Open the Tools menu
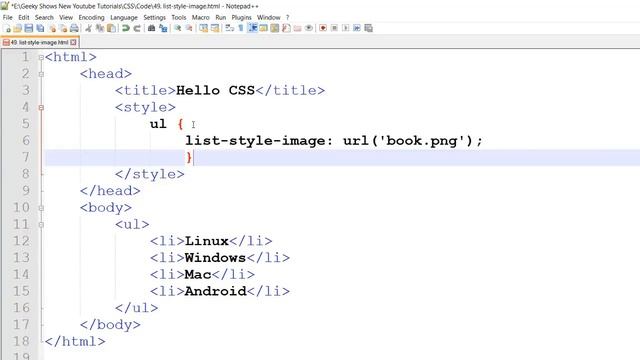 coord(178,18)
